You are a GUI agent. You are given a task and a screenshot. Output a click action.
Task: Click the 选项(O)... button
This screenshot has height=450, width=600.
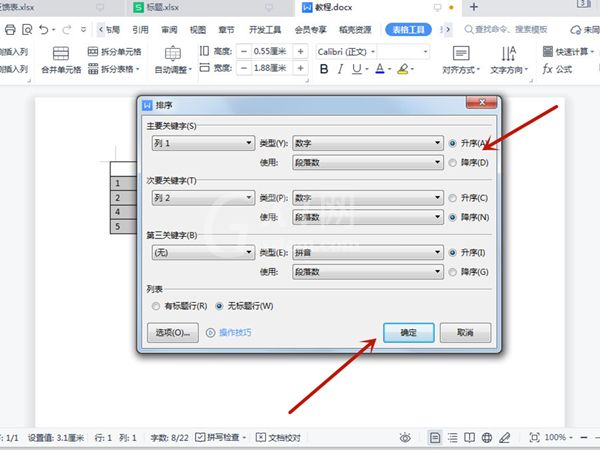(x=173, y=333)
